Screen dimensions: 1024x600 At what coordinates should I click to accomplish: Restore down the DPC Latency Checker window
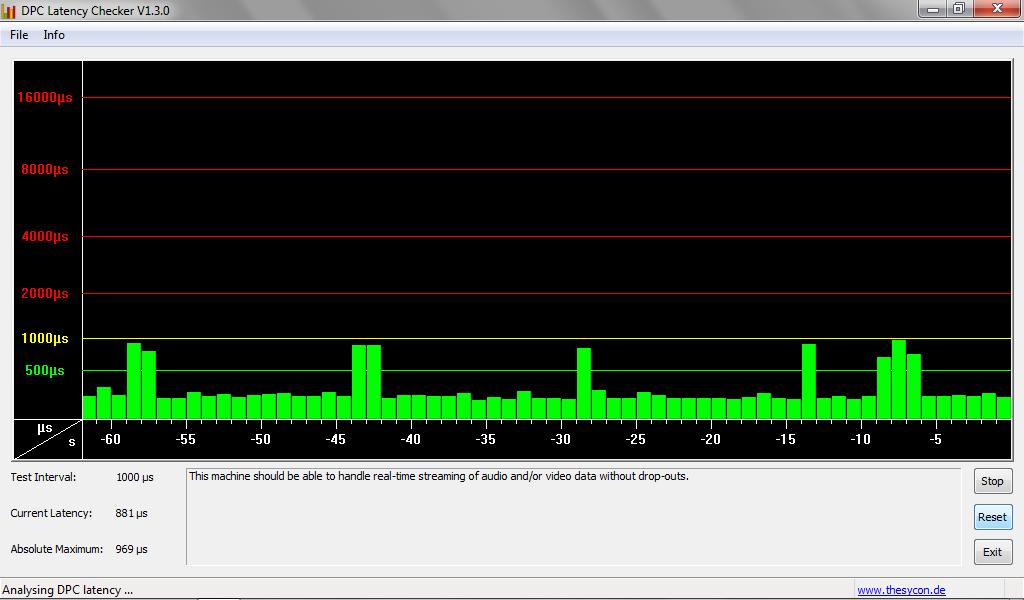[959, 9]
